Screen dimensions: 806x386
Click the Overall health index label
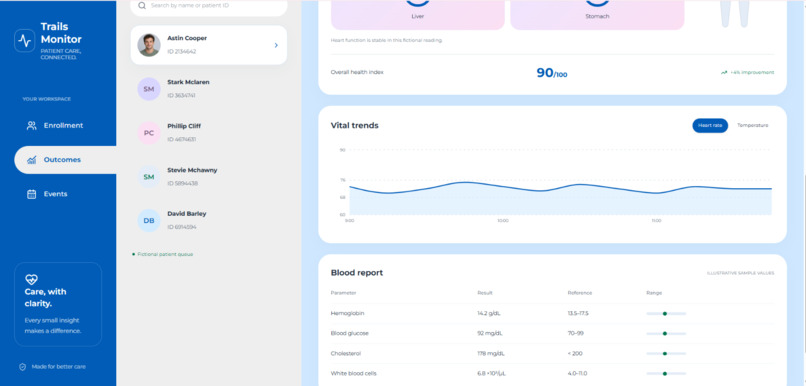pyautogui.click(x=357, y=72)
